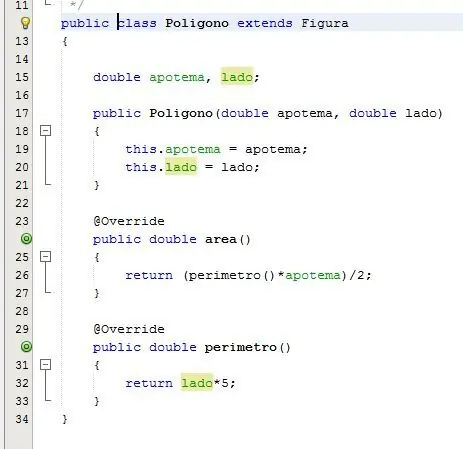
Task: Click the lightbulb hint icon in gutter
Action: click(x=26, y=23)
